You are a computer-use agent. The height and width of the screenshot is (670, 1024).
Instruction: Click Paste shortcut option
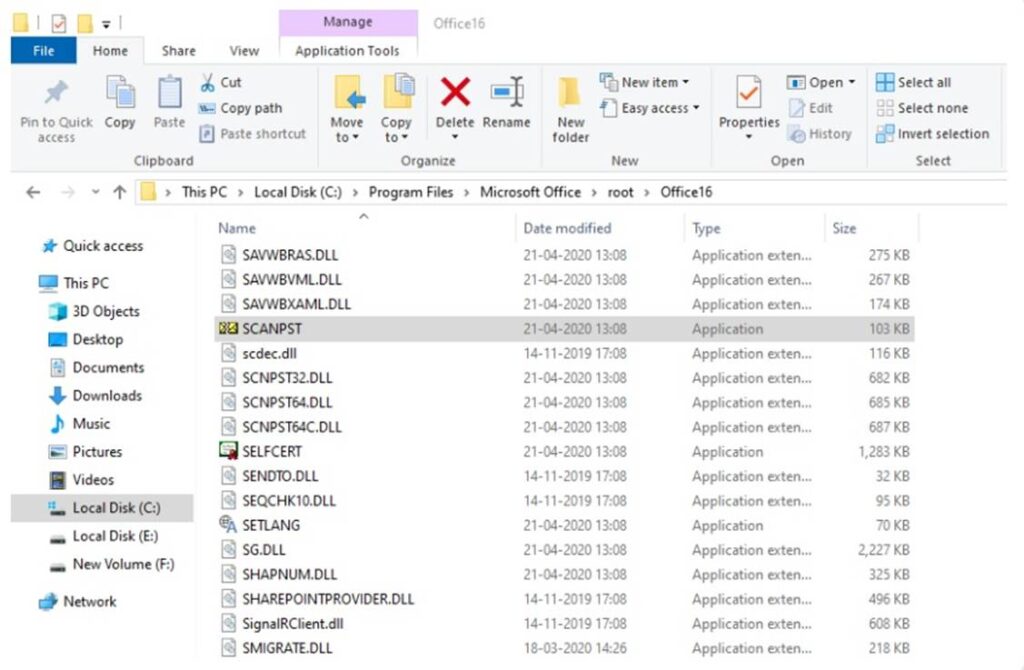click(x=253, y=134)
